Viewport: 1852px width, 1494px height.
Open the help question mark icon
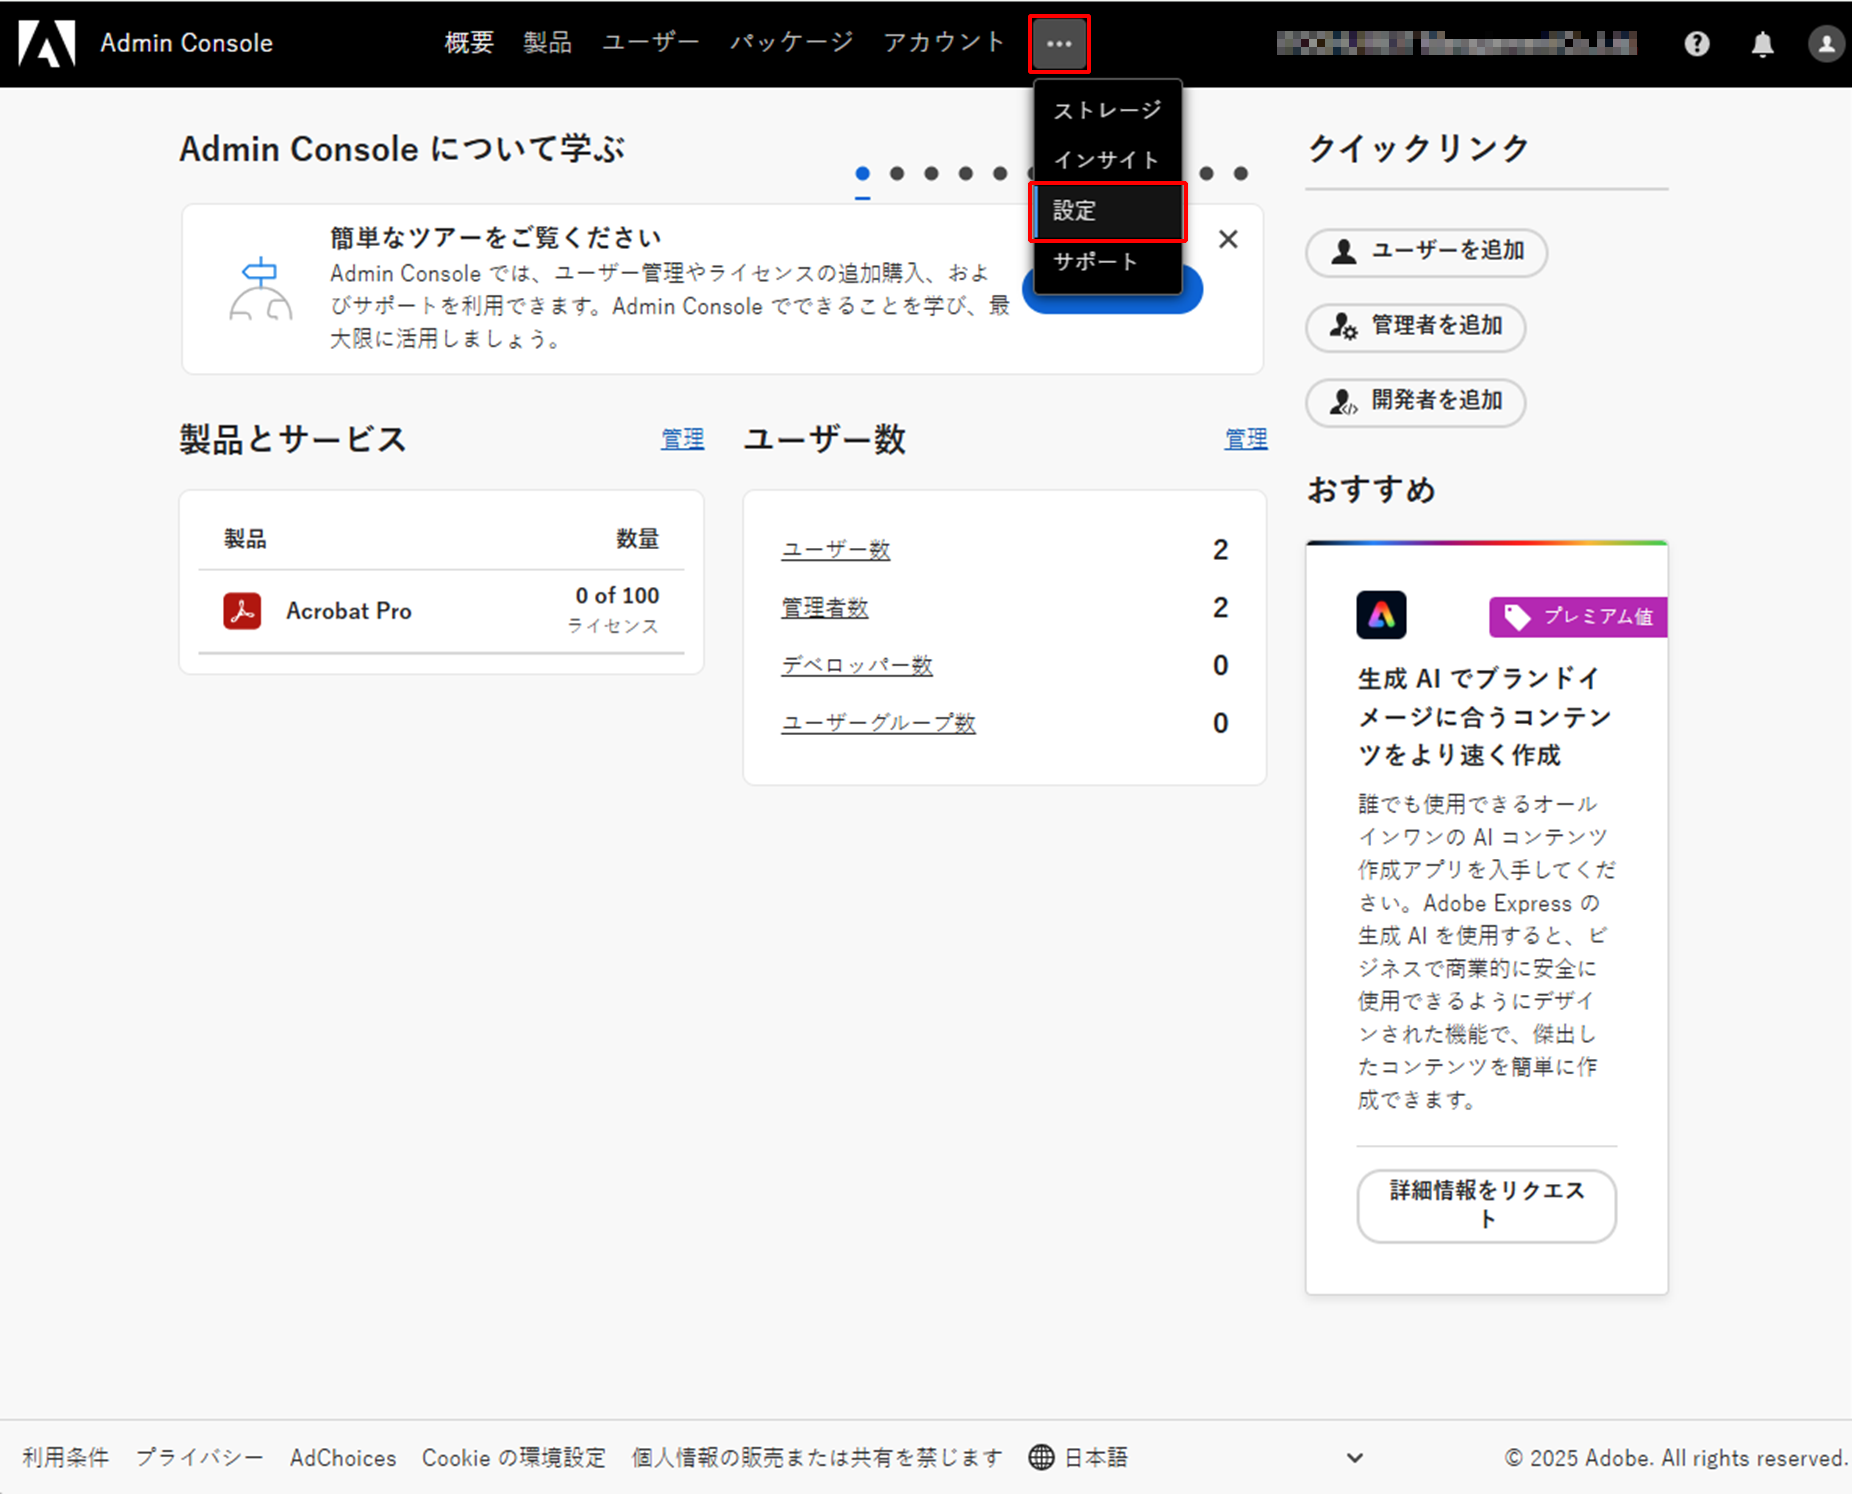pos(1696,44)
